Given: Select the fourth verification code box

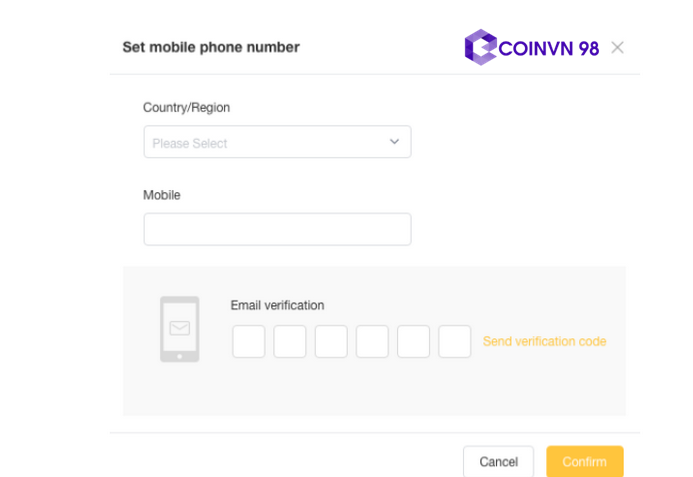Looking at the screenshot, I should [372, 341].
